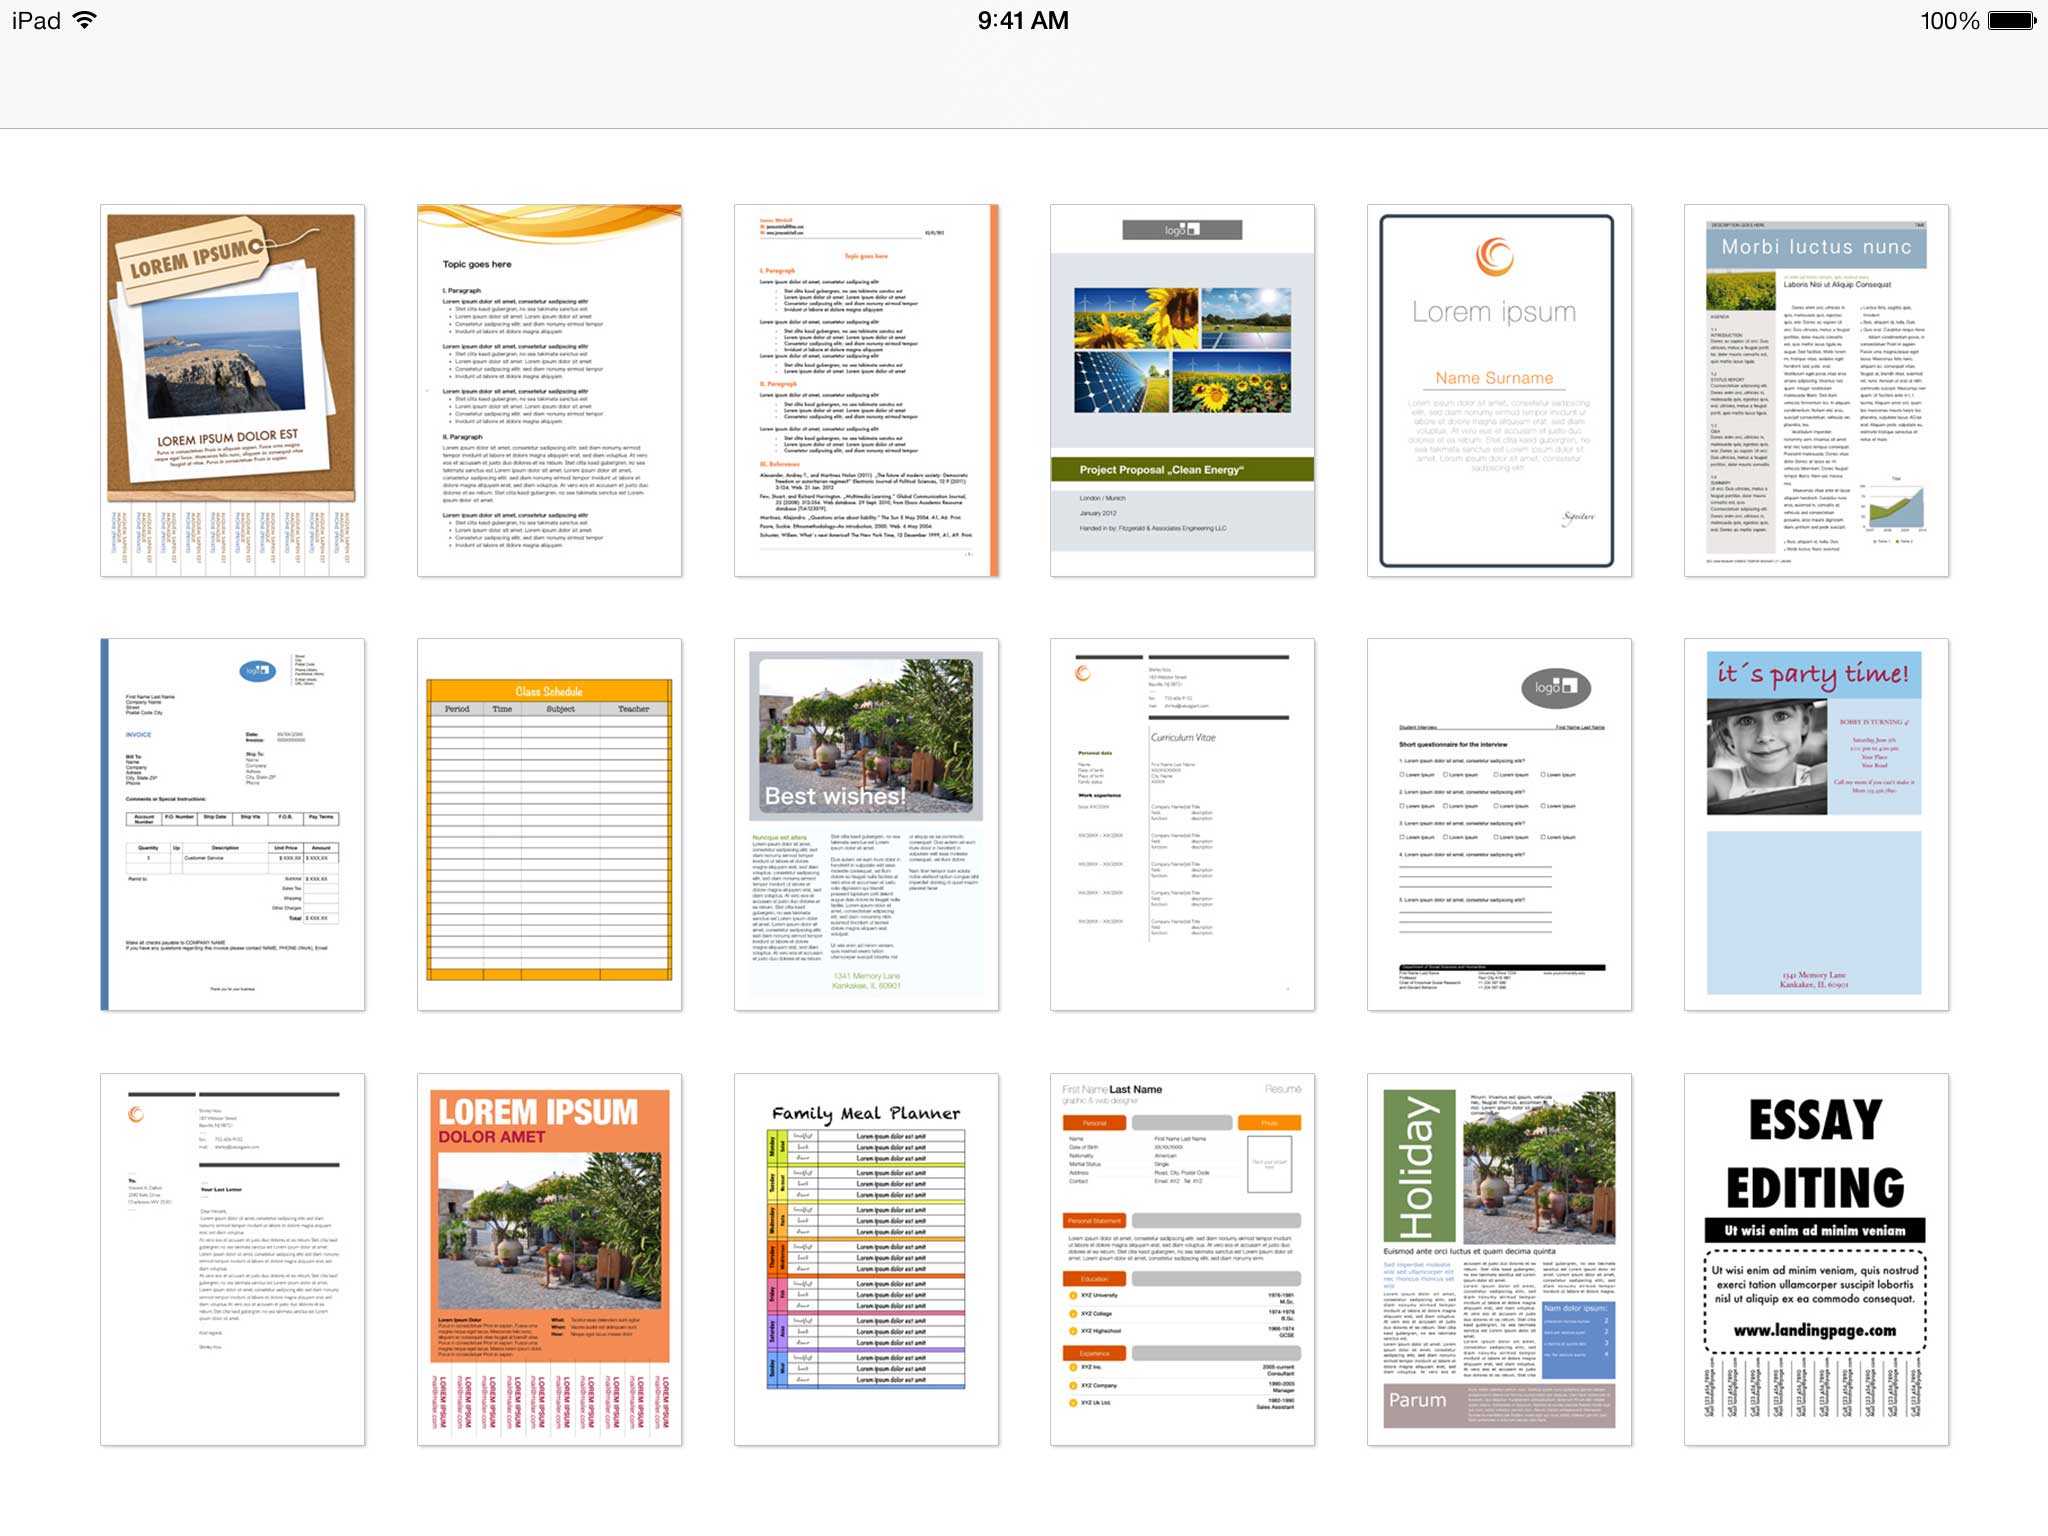Open the short questionnaire template
This screenshot has height=1536, width=2048.
click(1498, 821)
